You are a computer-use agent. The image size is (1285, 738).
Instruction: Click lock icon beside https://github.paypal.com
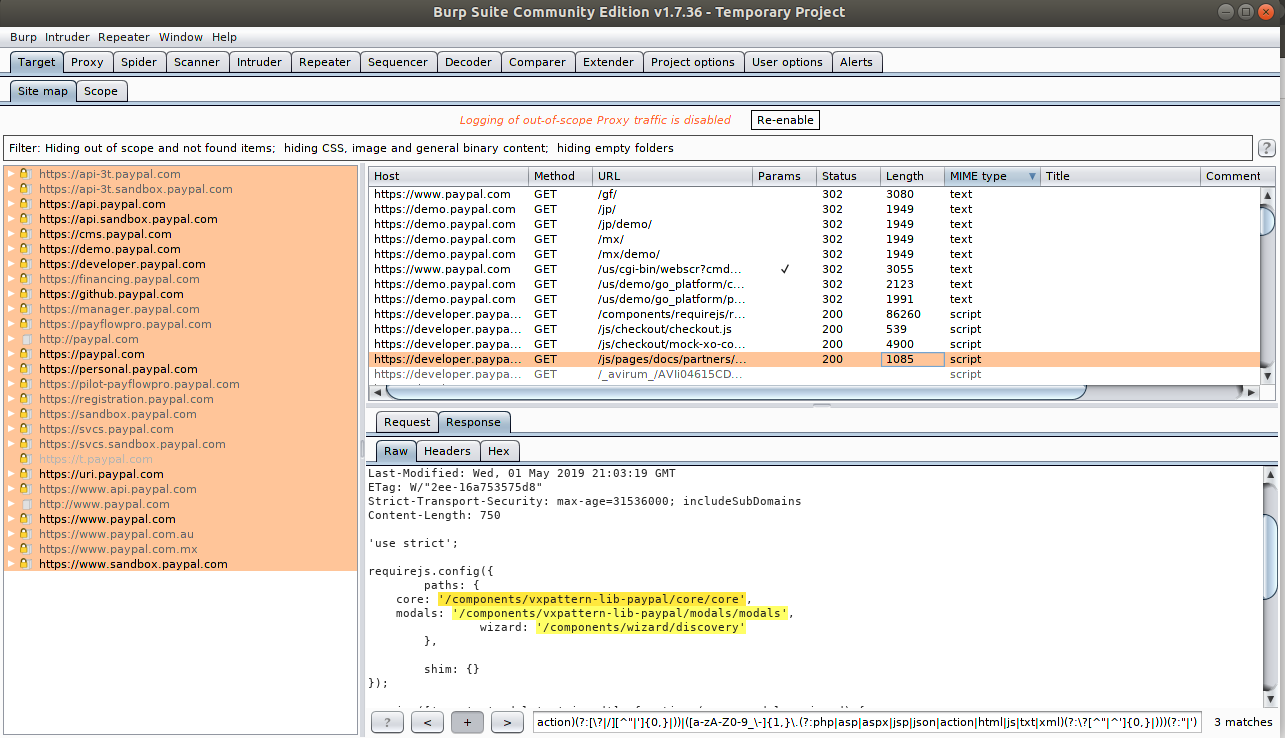tap(26, 294)
